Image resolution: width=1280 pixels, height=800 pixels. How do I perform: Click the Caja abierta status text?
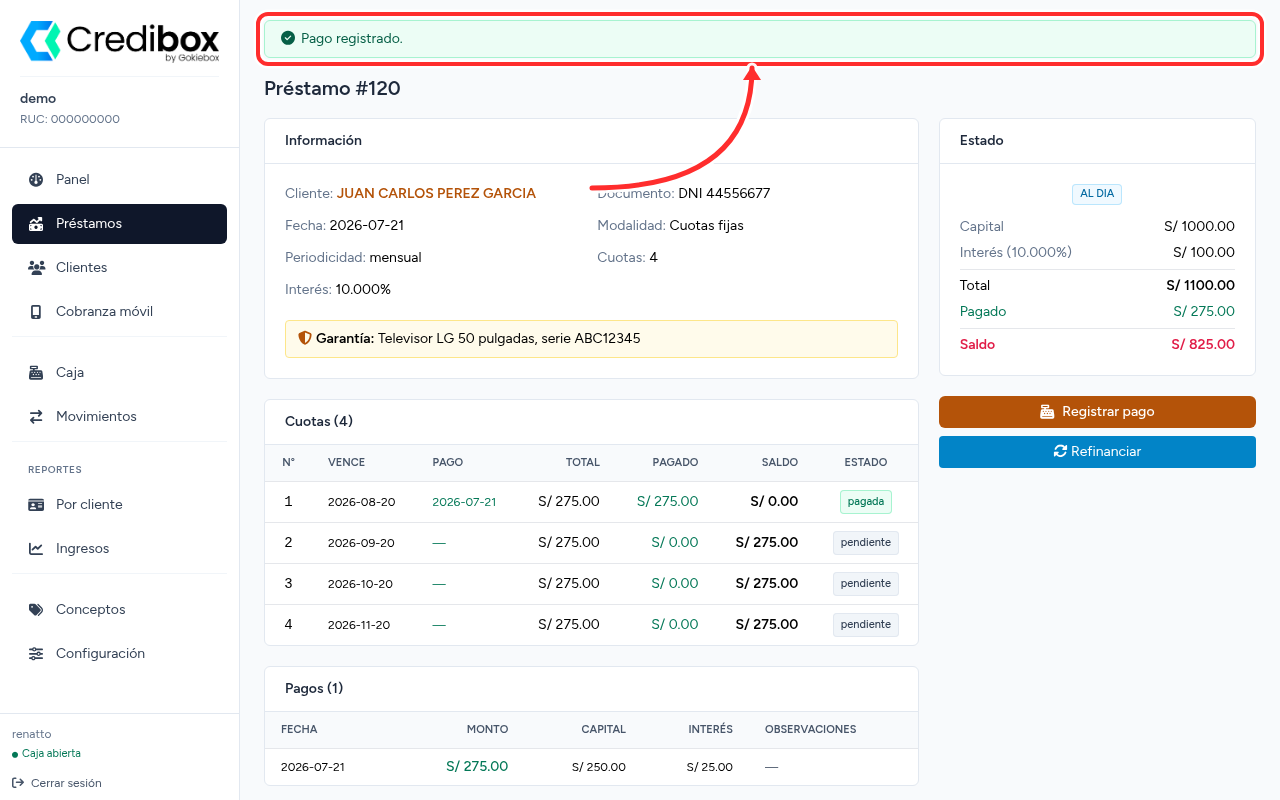pyautogui.click(x=51, y=754)
